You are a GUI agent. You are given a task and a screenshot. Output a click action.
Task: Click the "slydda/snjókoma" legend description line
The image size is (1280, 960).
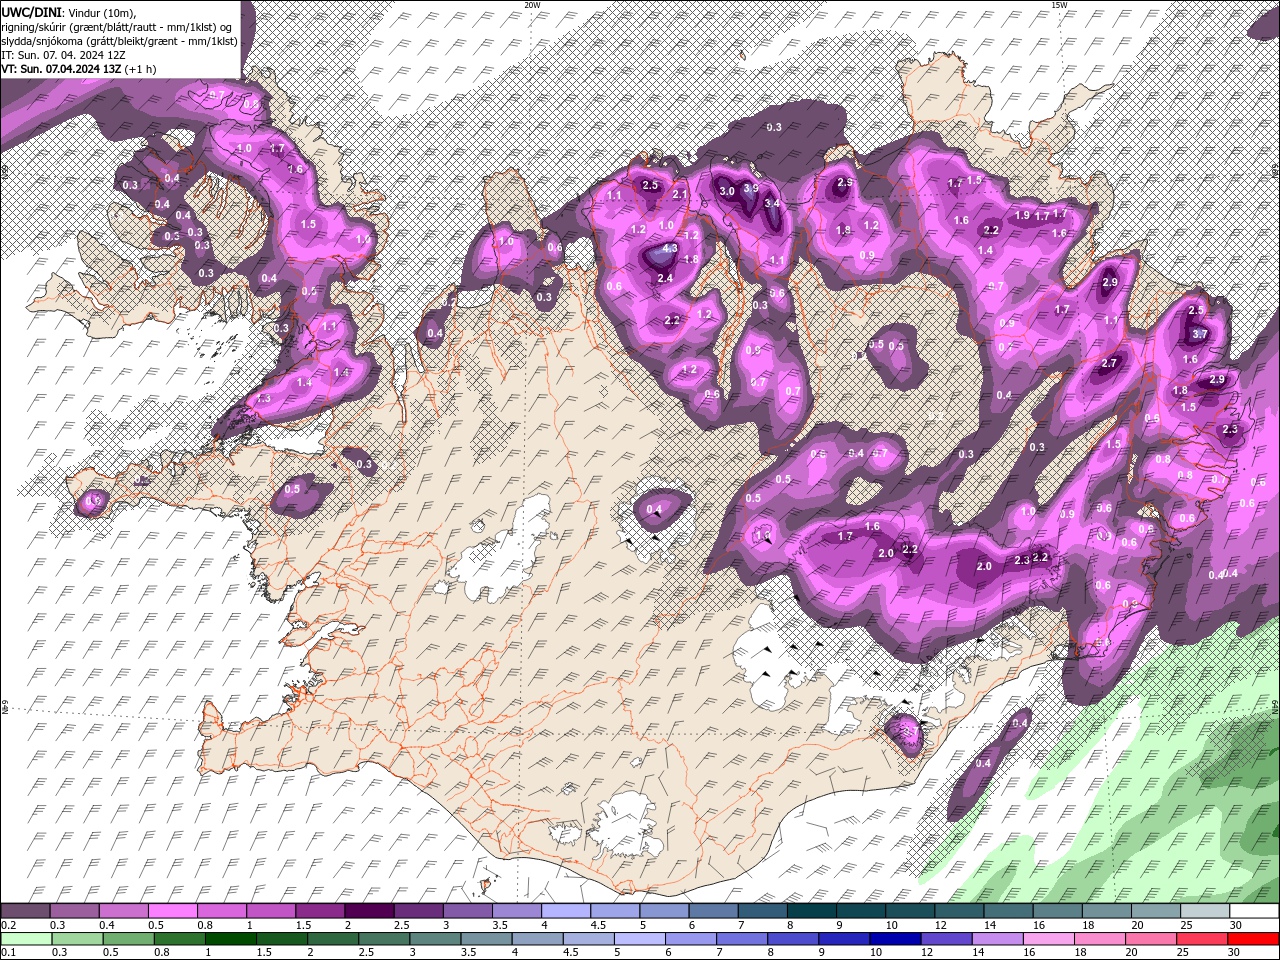(119, 41)
